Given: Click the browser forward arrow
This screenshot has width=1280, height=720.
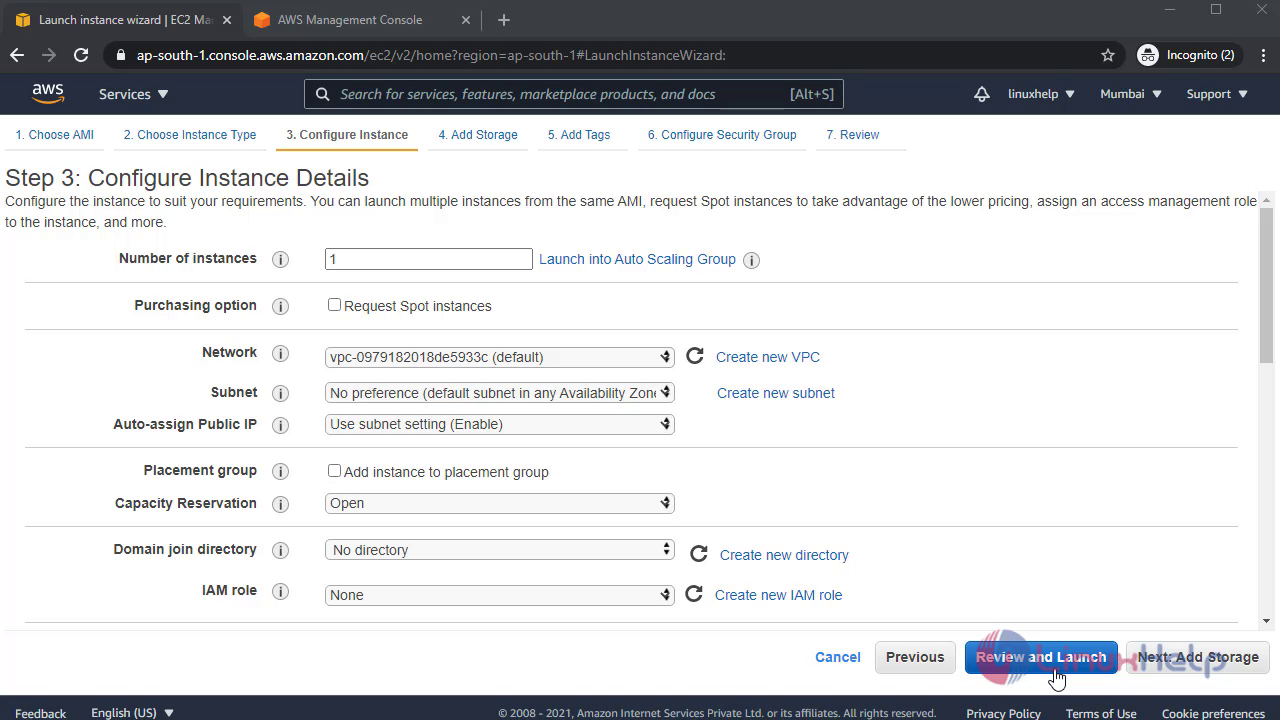Looking at the screenshot, I should point(49,55).
